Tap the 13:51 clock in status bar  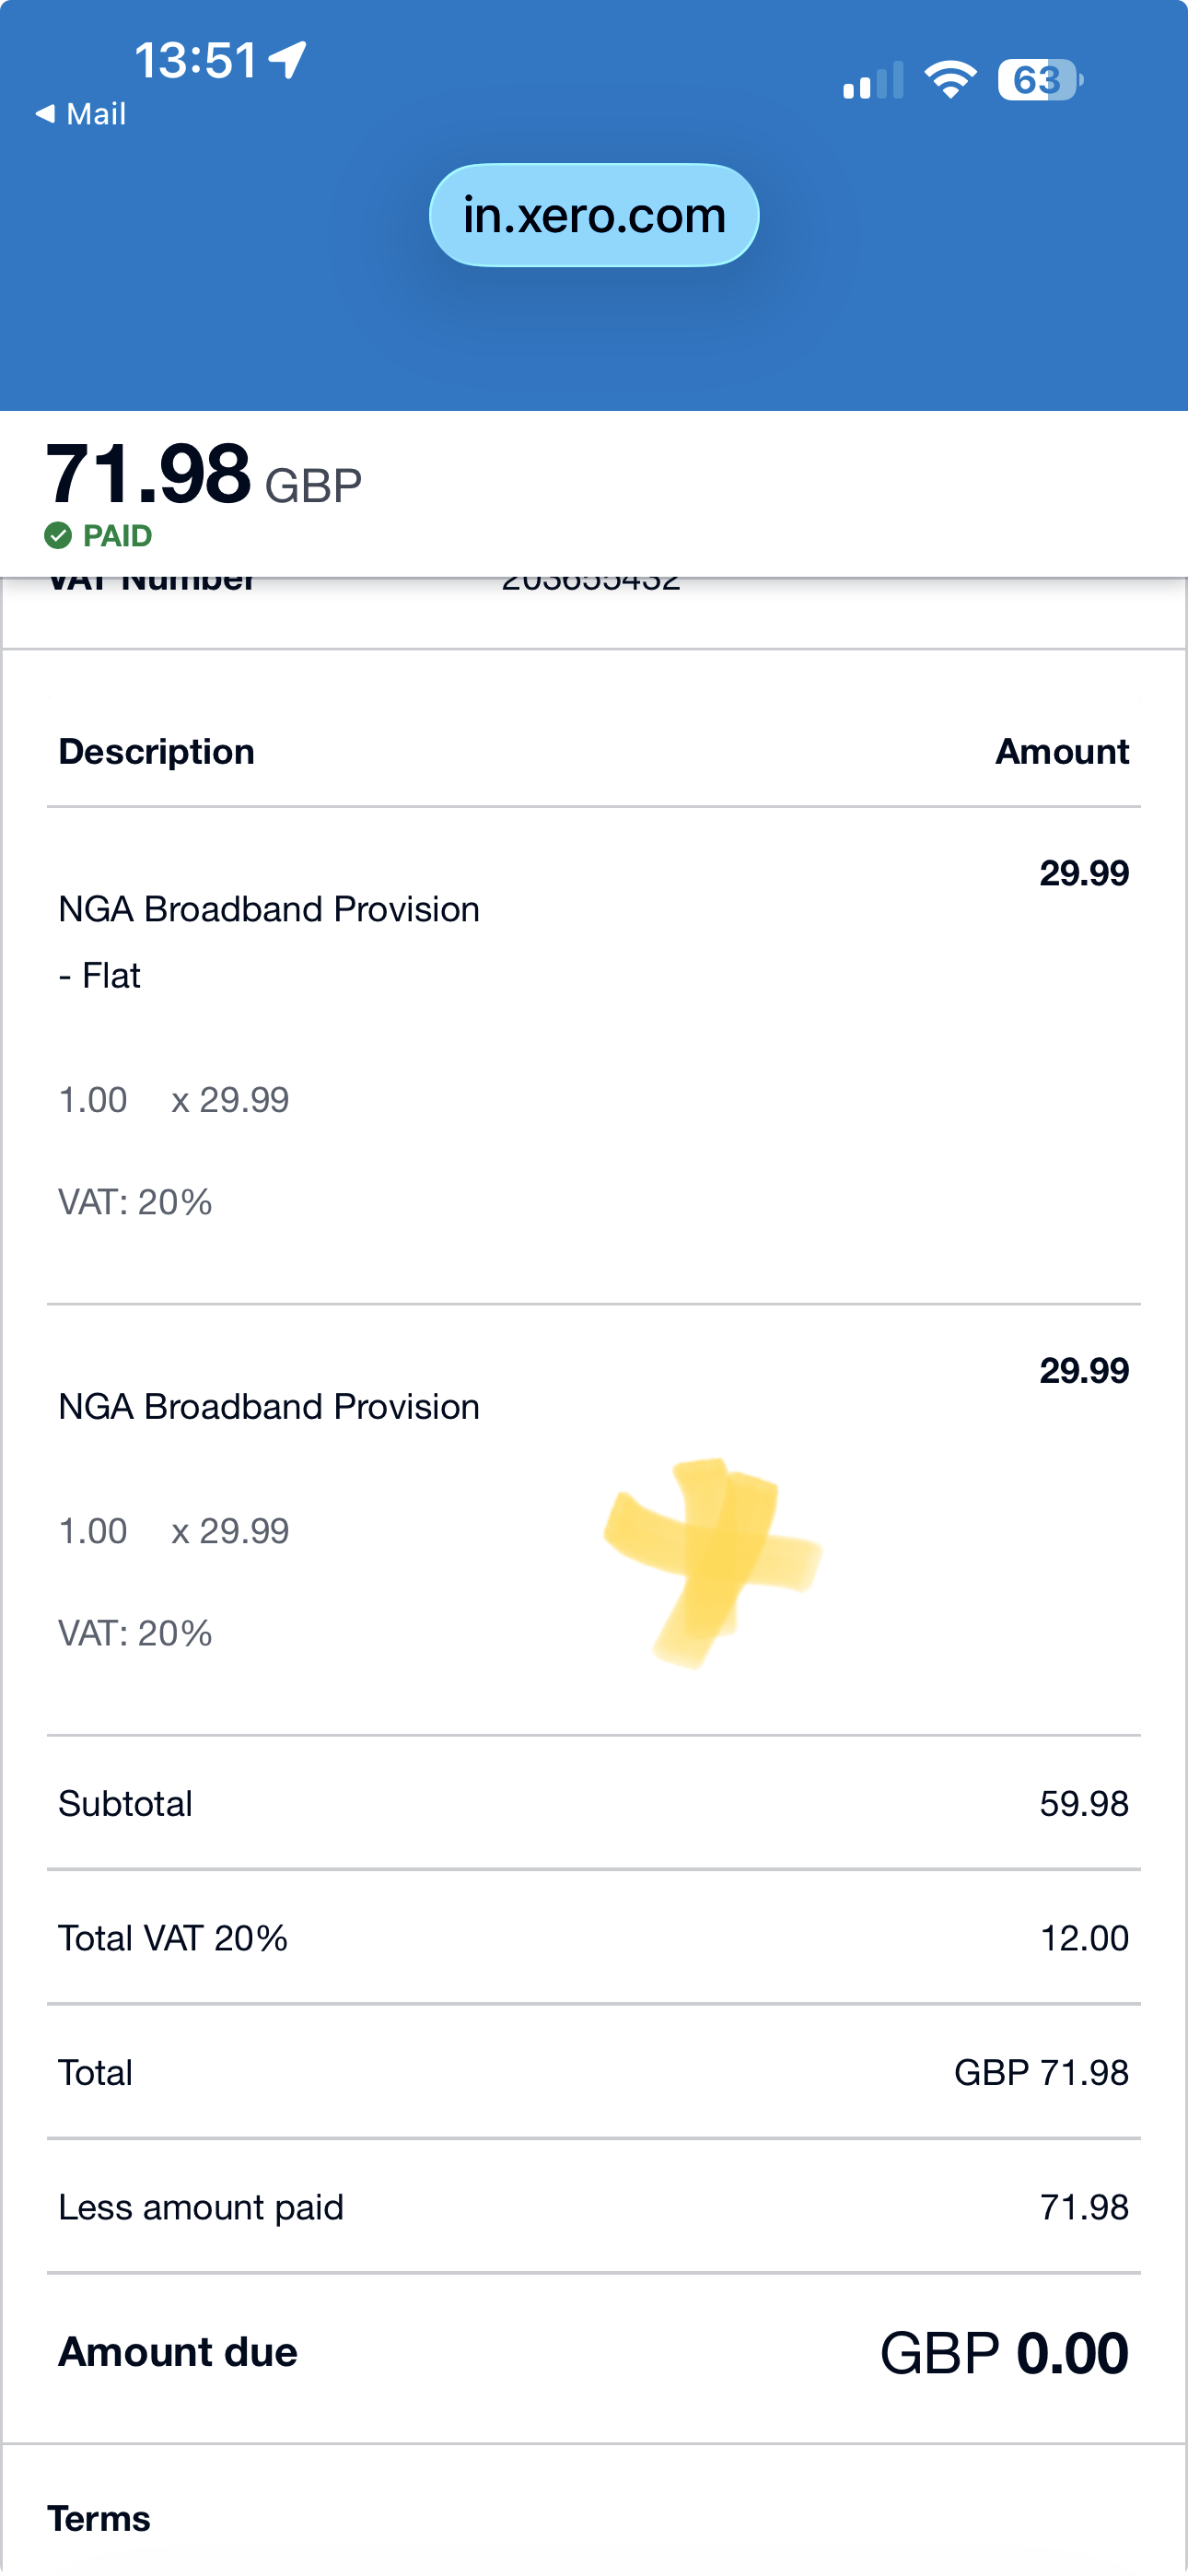coord(196,60)
